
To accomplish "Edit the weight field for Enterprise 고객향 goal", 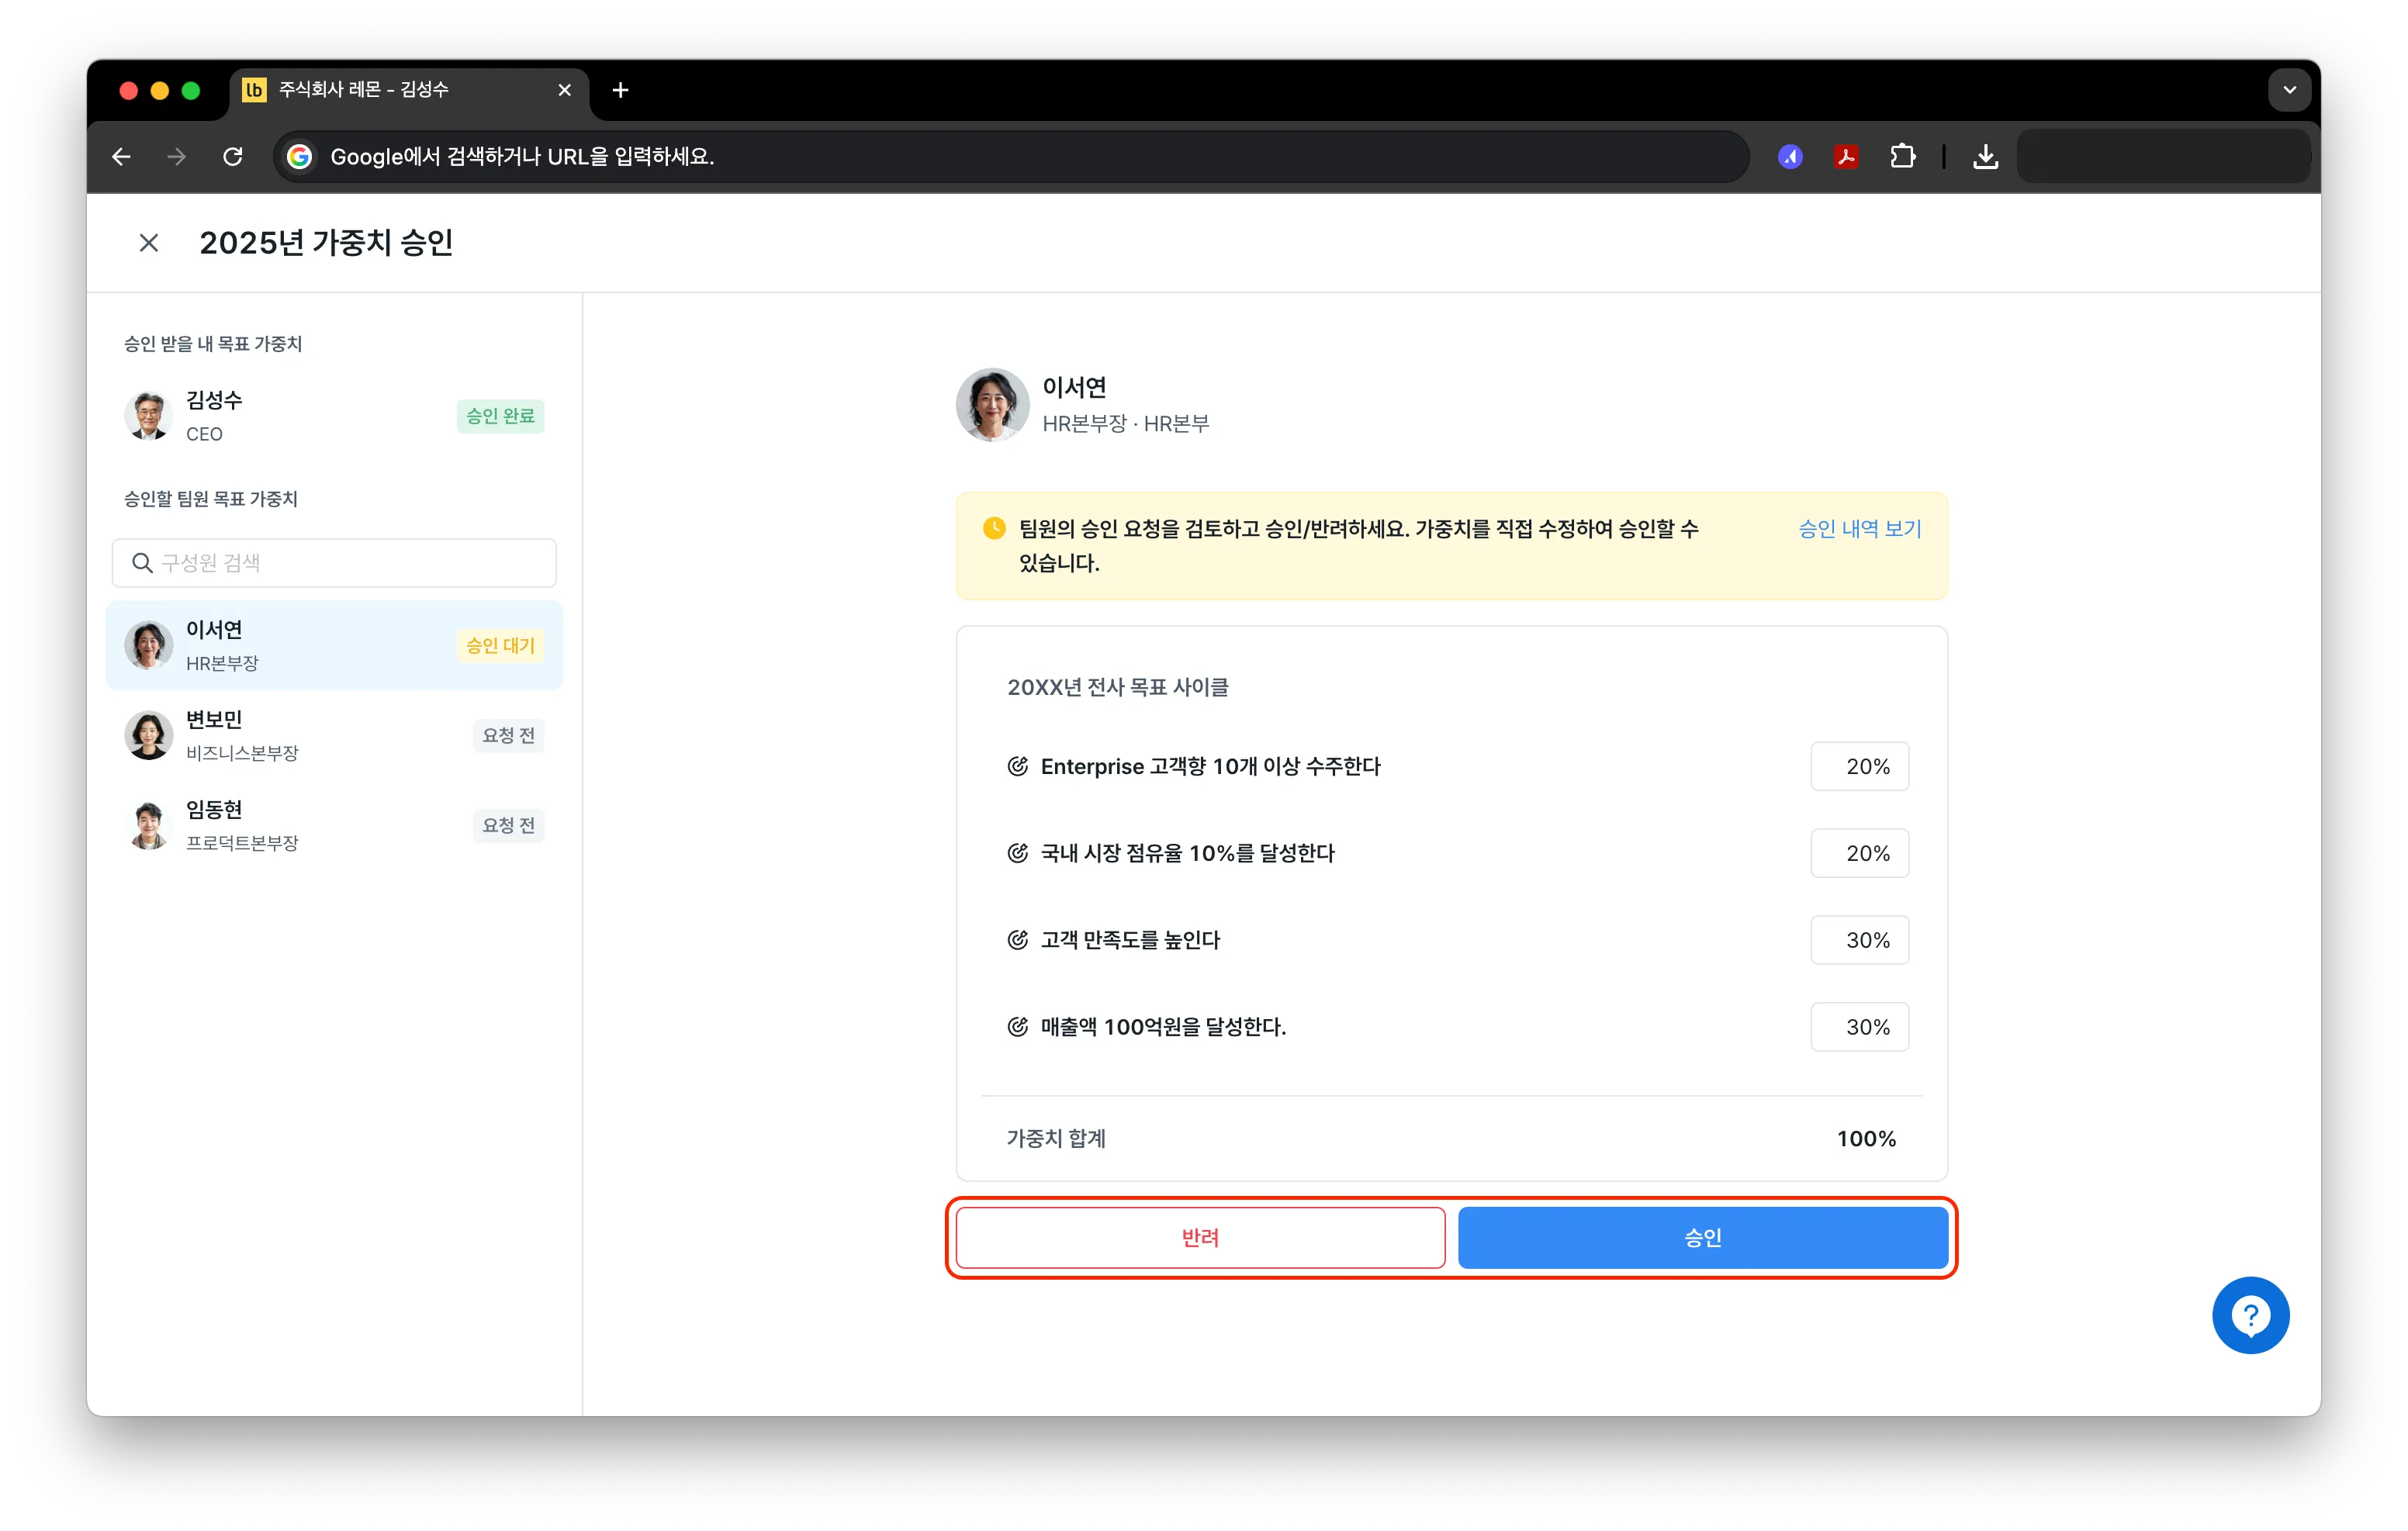I will click(x=1859, y=766).
